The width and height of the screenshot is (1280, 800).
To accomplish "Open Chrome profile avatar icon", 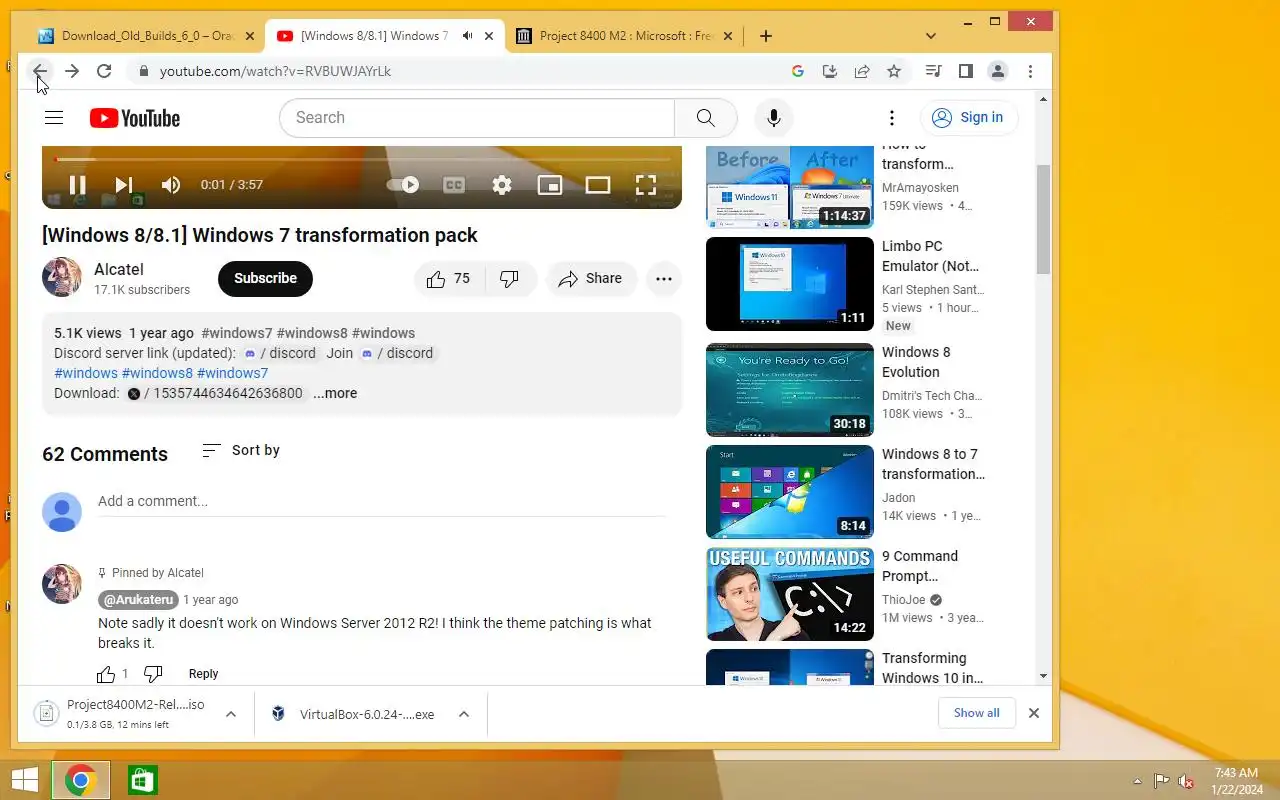I will tap(997, 71).
